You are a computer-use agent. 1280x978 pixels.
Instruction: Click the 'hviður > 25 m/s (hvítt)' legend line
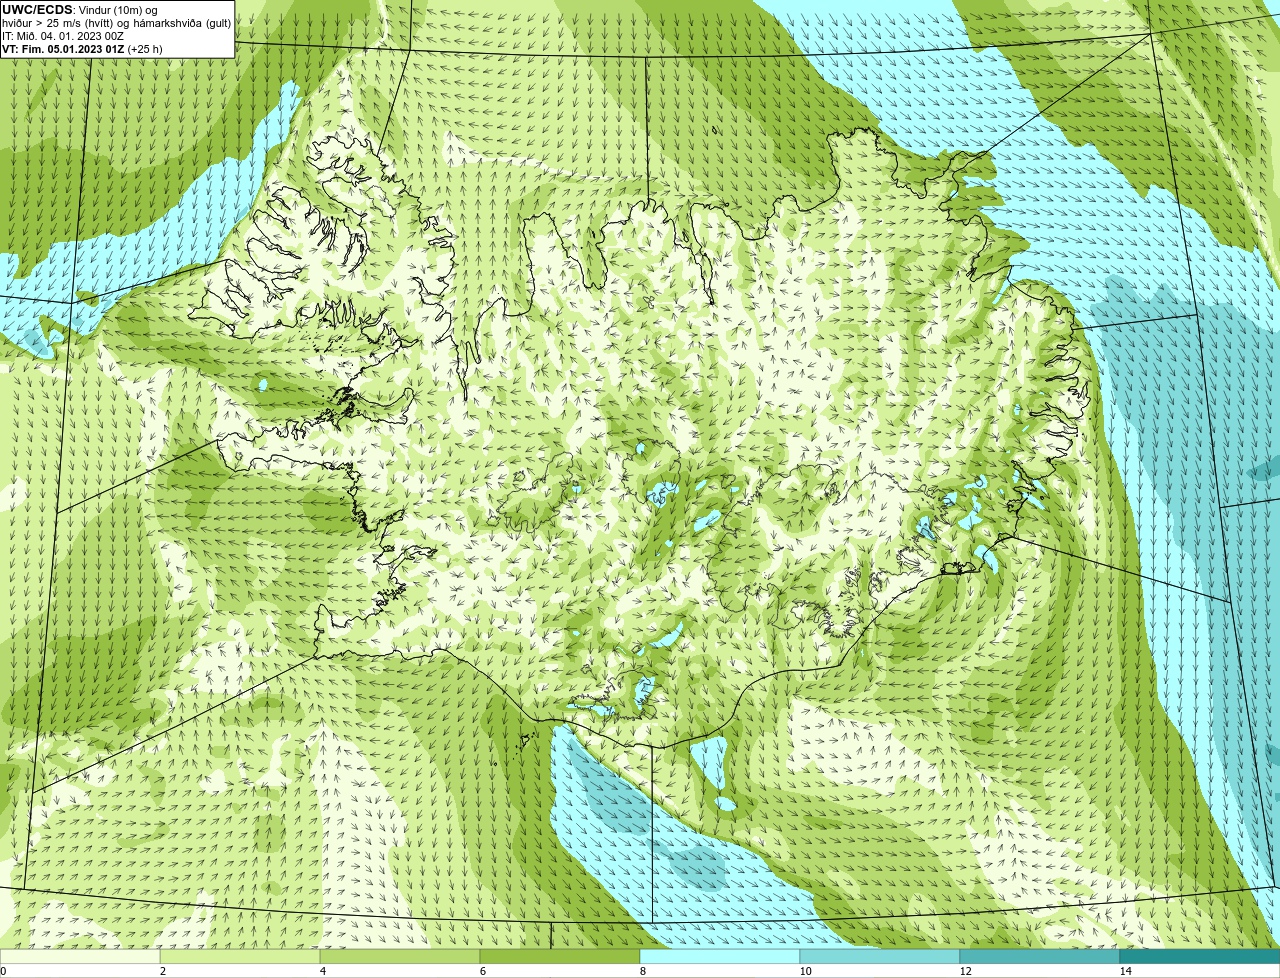(116, 23)
